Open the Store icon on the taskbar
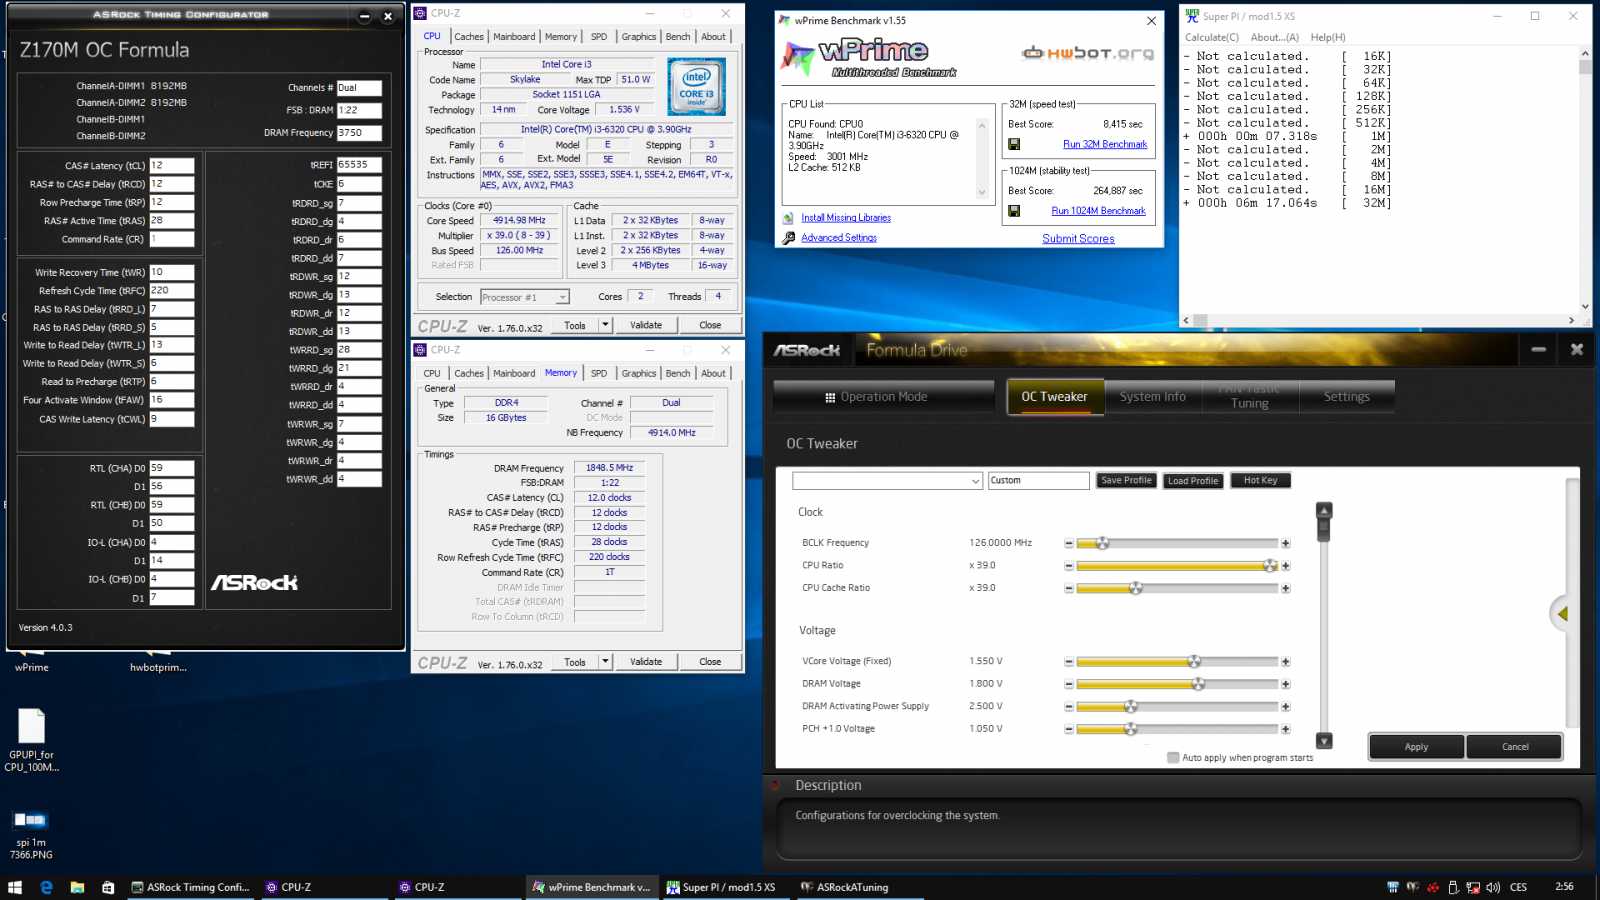This screenshot has height=900, width=1600. coord(108,887)
